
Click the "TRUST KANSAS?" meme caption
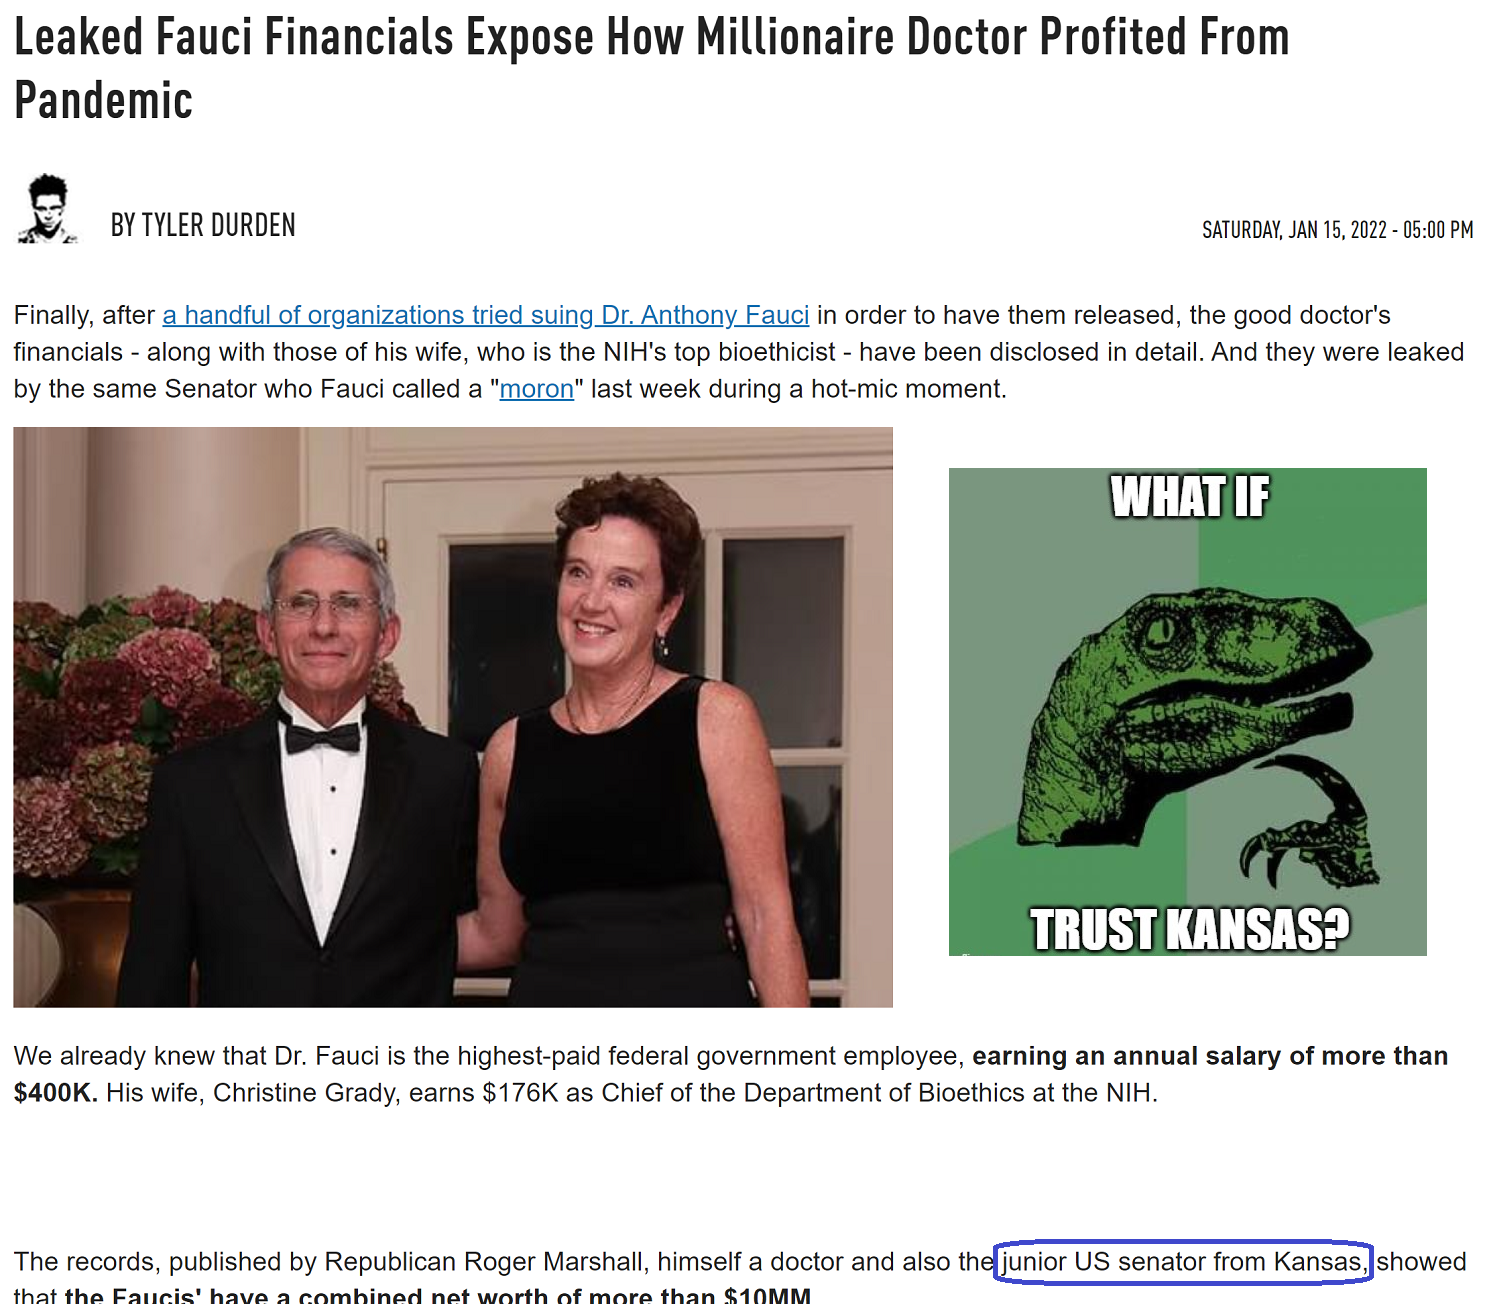pos(1189,929)
